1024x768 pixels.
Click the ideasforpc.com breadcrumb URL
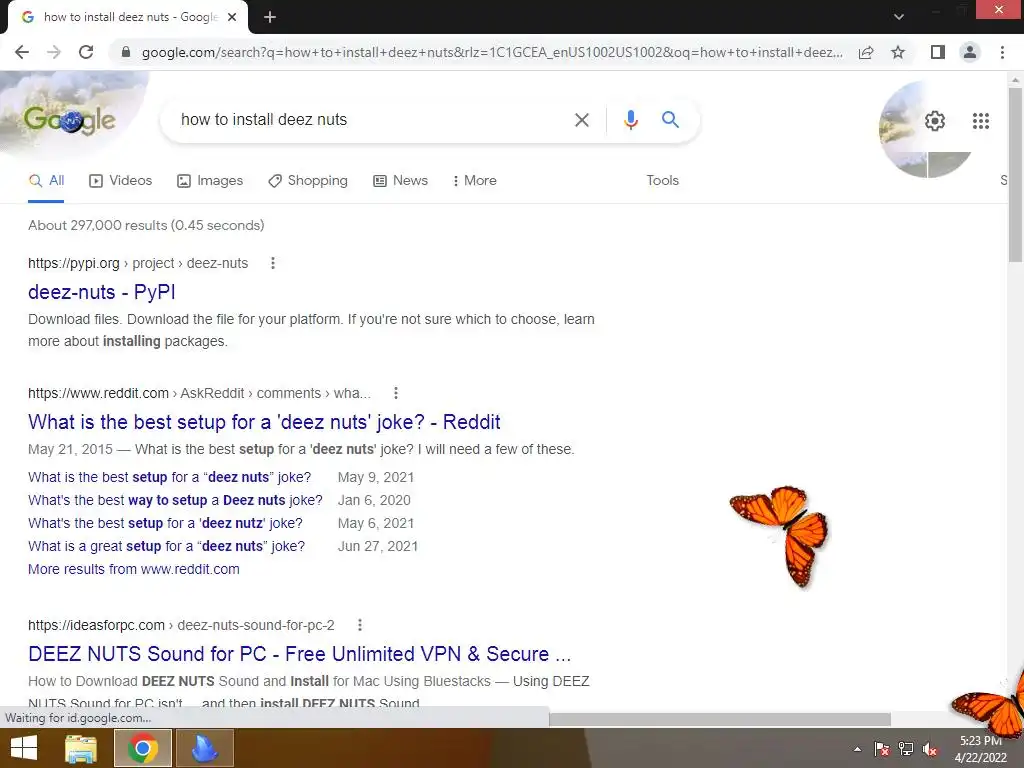(x=181, y=625)
